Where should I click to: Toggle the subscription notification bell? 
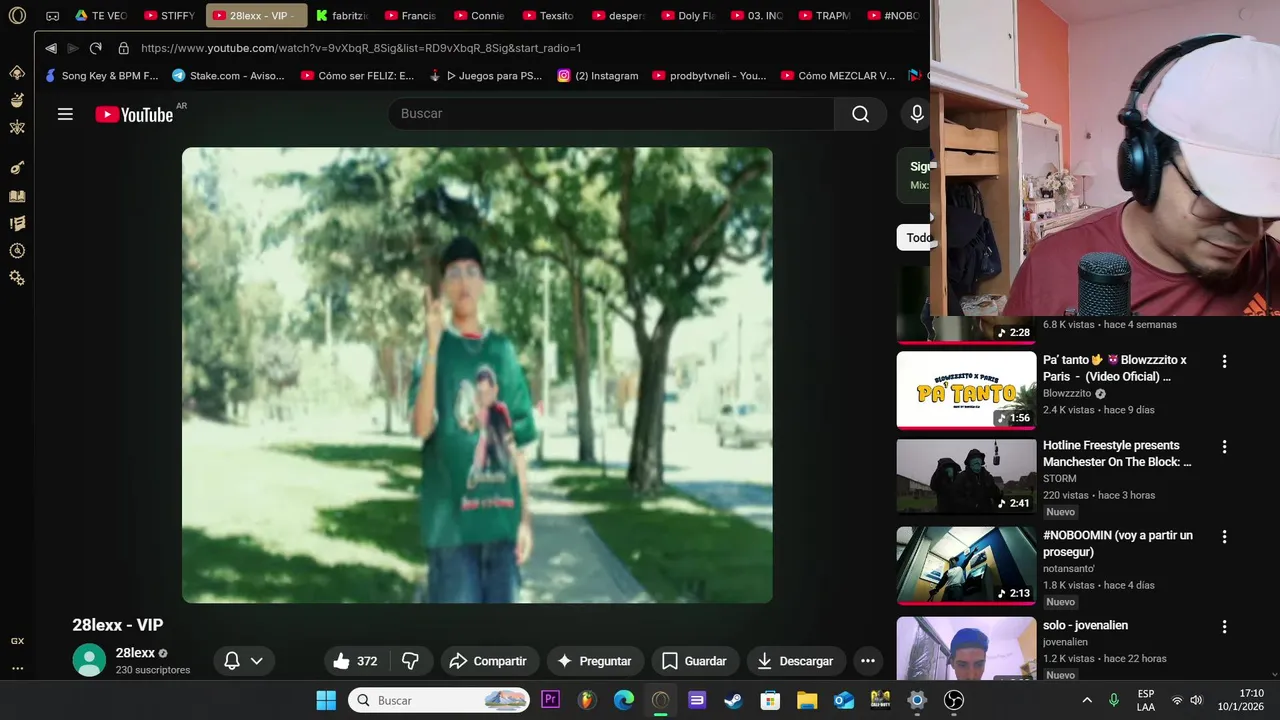tap(232, 661)
